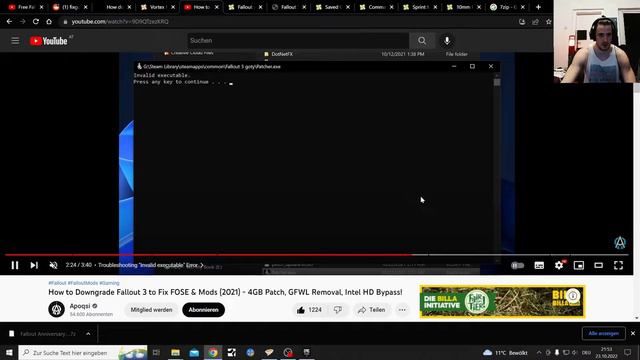
Task: Click the #Gaming hashtag link
Action: 109,283
